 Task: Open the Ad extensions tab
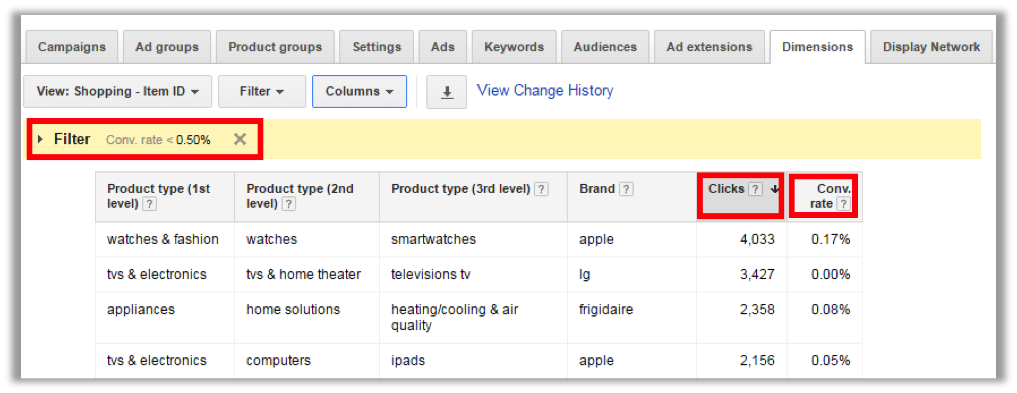point(709,47)
